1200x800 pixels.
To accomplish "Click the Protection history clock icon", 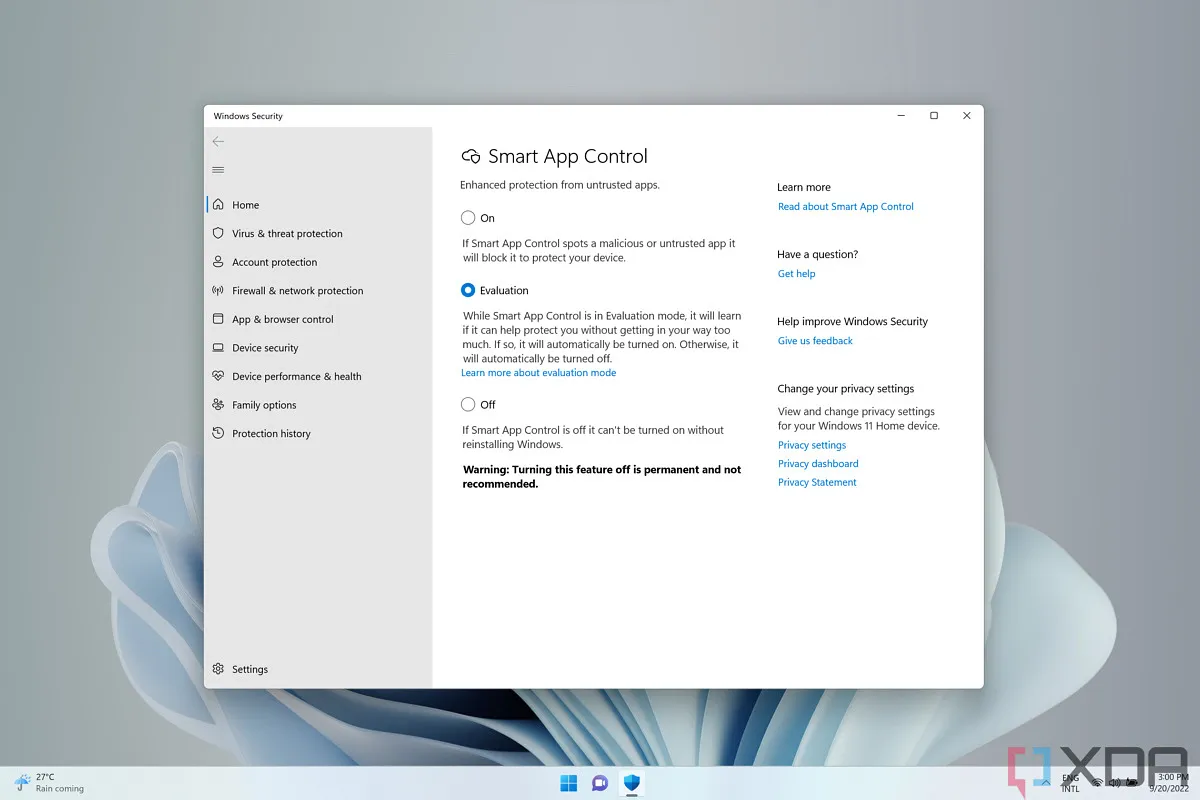I will click(219, 433).
